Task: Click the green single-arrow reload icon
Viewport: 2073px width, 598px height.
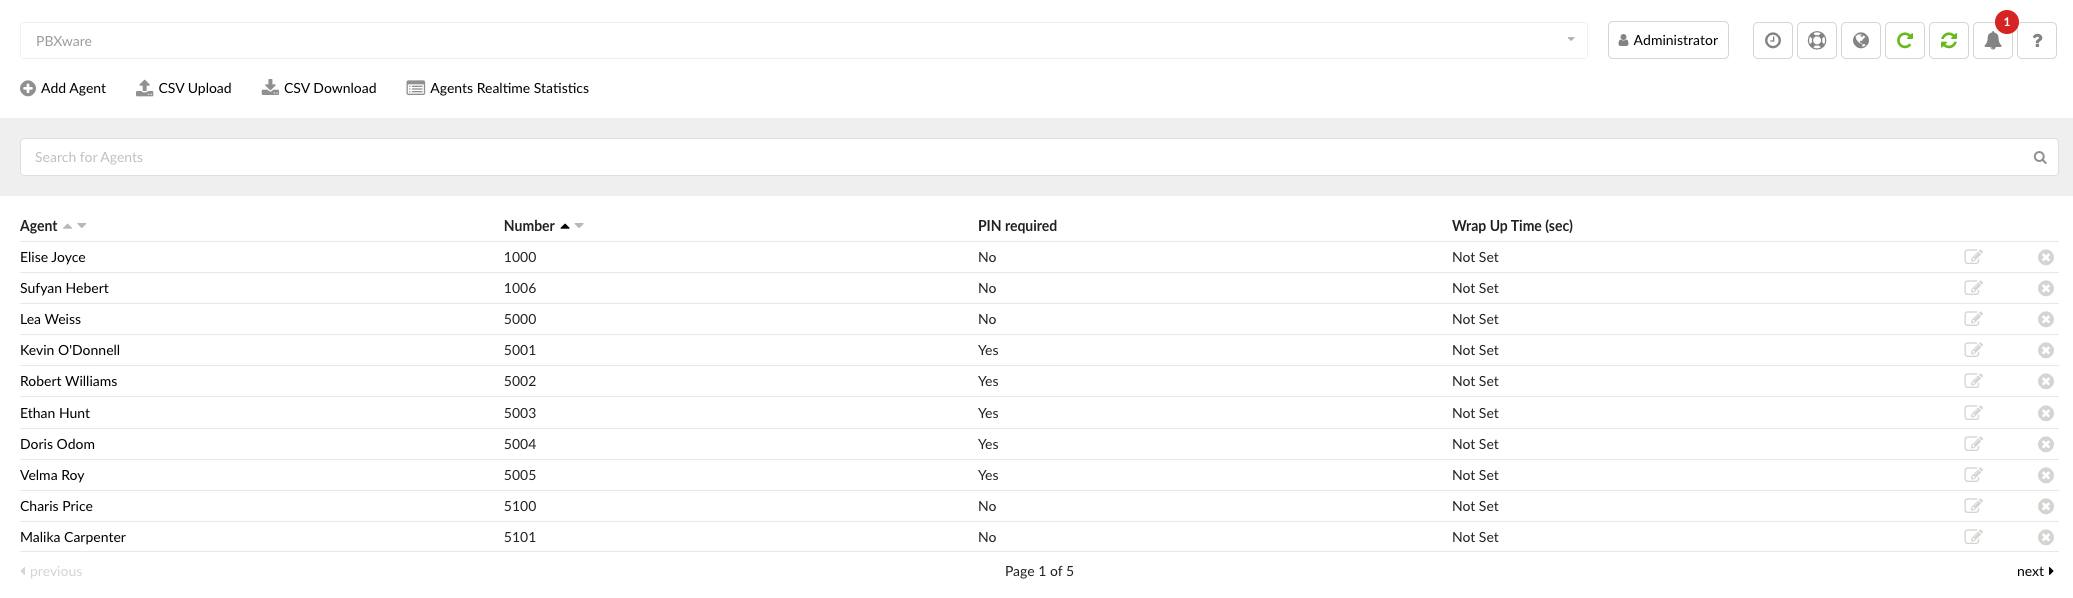Action: coord(1904,41)
